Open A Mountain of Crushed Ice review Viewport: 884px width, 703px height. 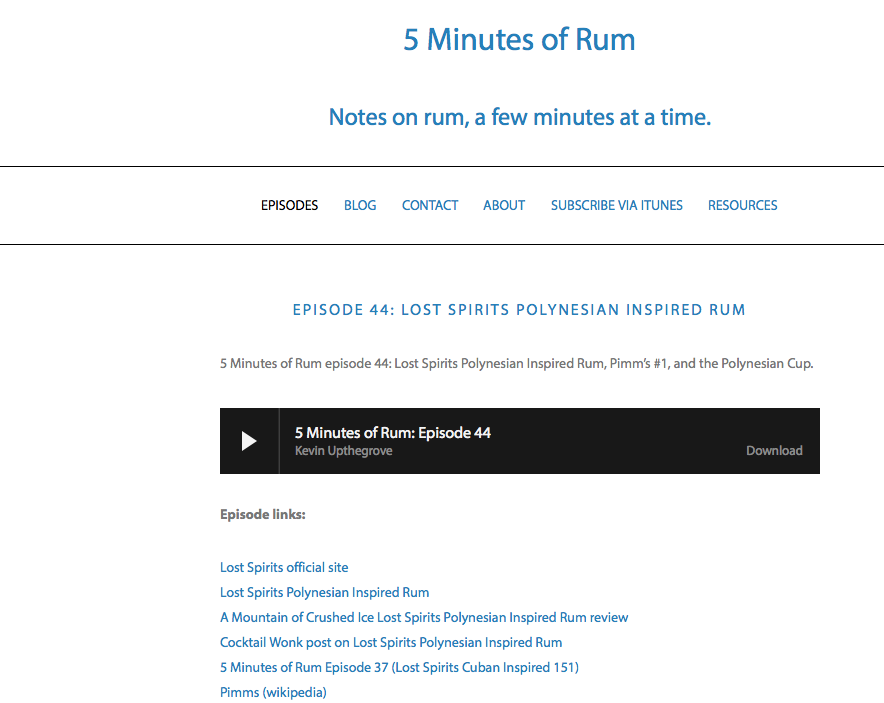[x=424, y=617]
